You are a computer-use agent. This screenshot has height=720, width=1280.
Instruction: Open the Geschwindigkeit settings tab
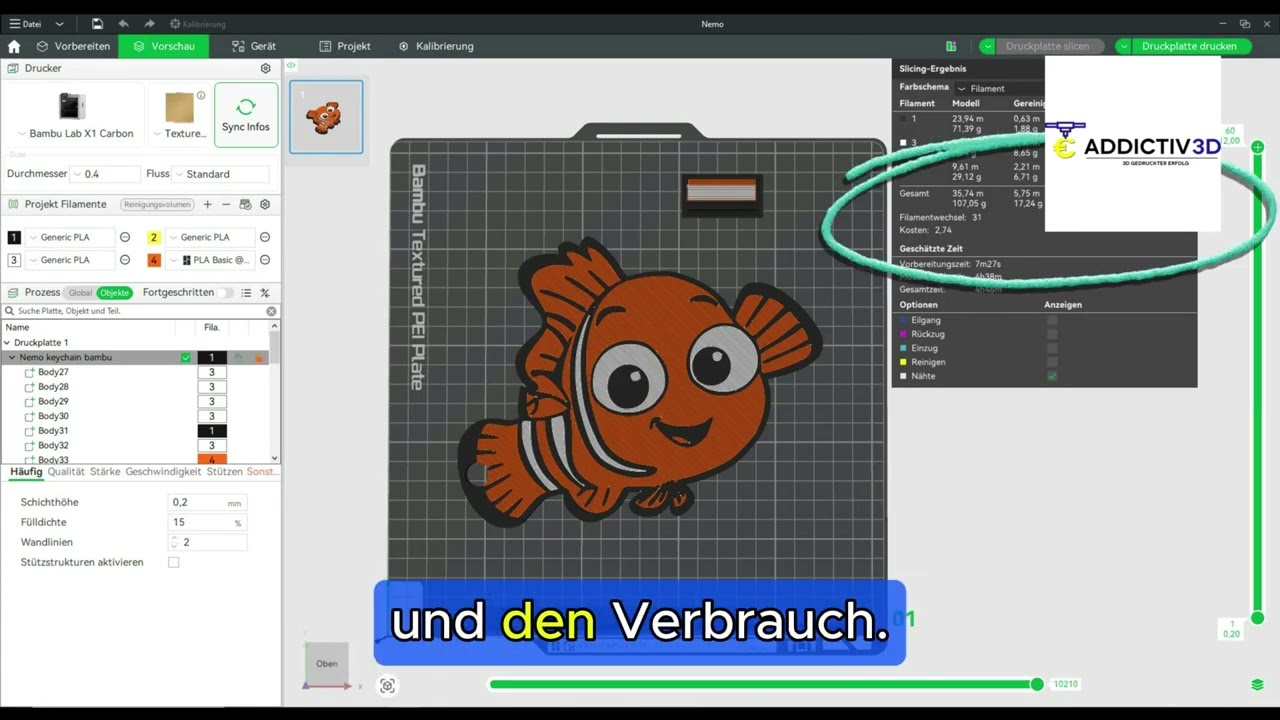[x=163, y=471]
